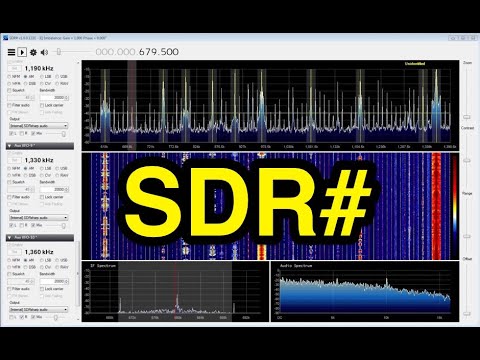Select AM mode in the 1,190 kHz panel

29,77
